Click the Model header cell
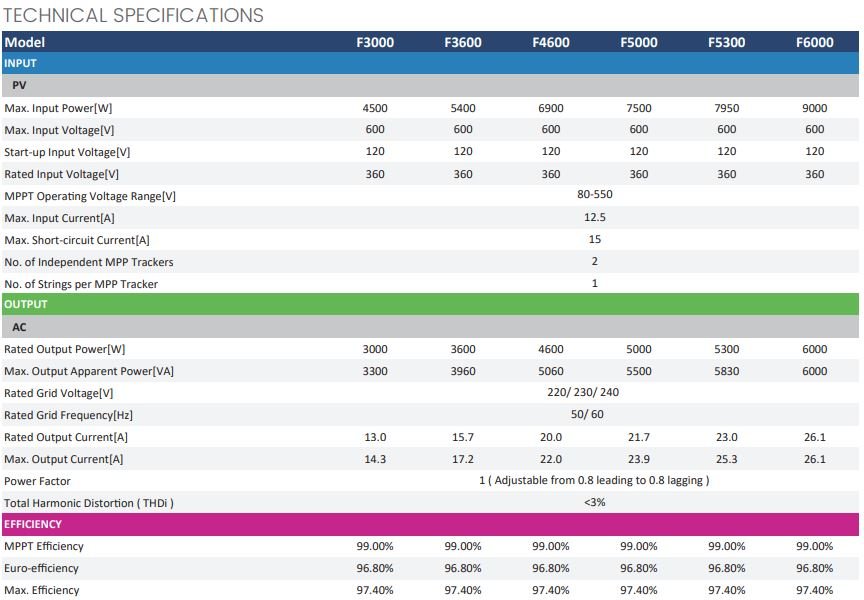Image resolution: width=864 pixels, height=600 pixels. tap(25, 42)
